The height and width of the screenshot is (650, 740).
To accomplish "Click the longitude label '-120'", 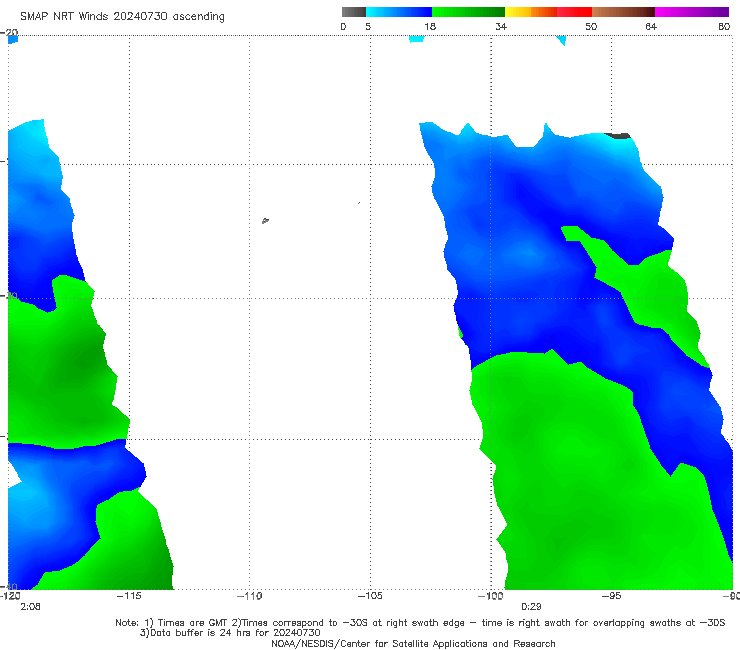I will [10, 596].
